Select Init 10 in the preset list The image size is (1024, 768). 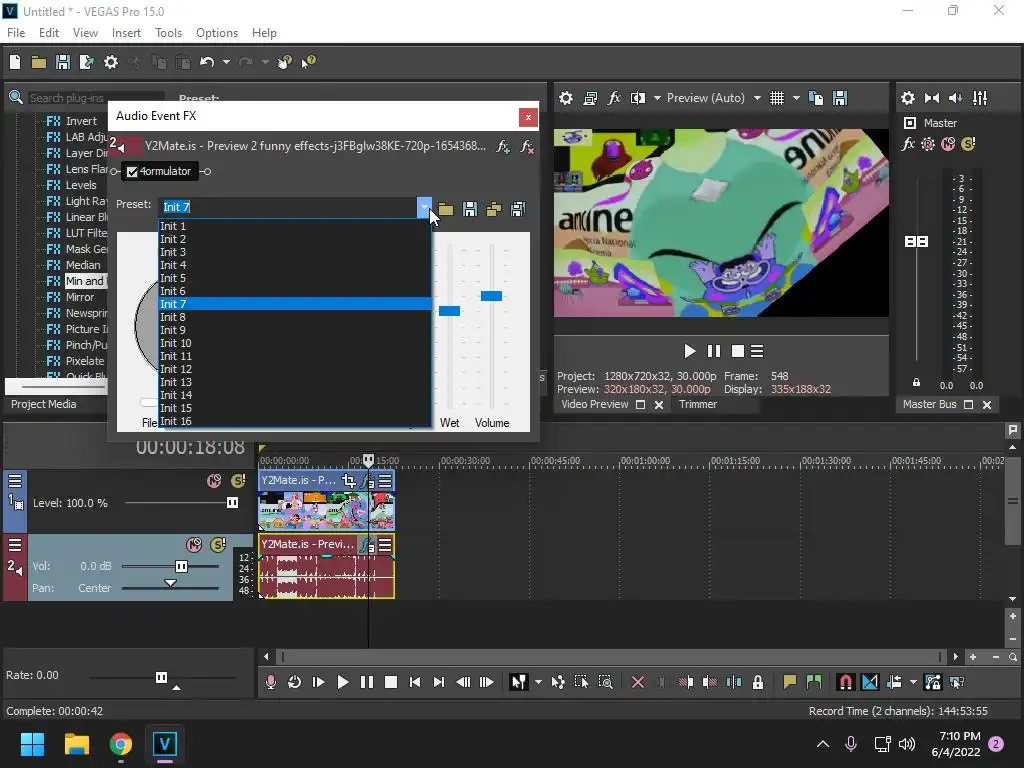295,343
